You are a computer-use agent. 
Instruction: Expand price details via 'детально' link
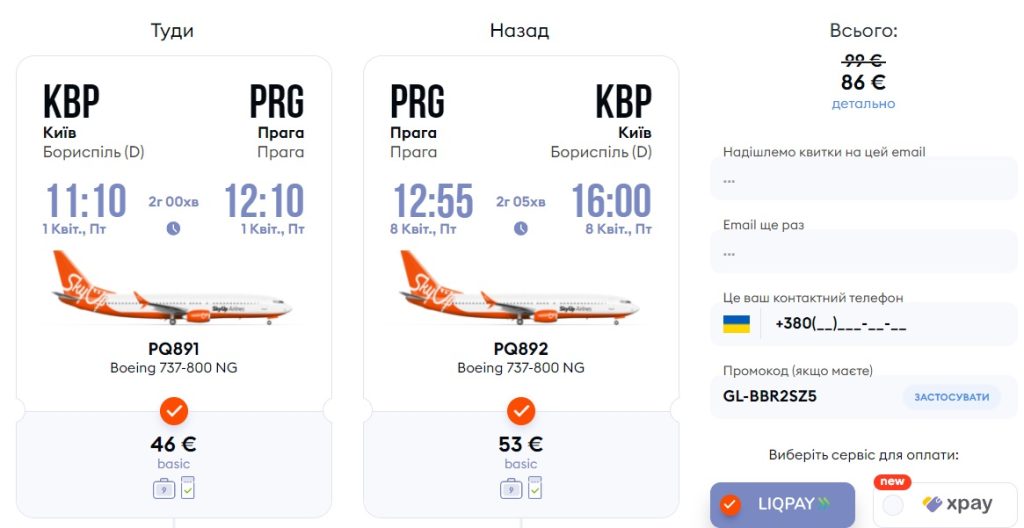pos(863,104)
